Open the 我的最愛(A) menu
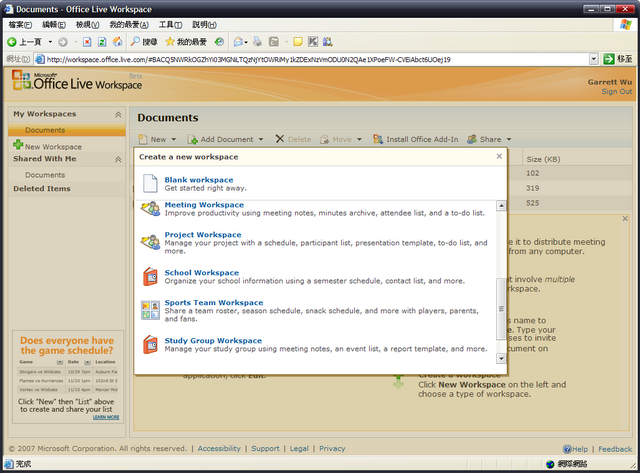The image size is (640, 473). 129,24
